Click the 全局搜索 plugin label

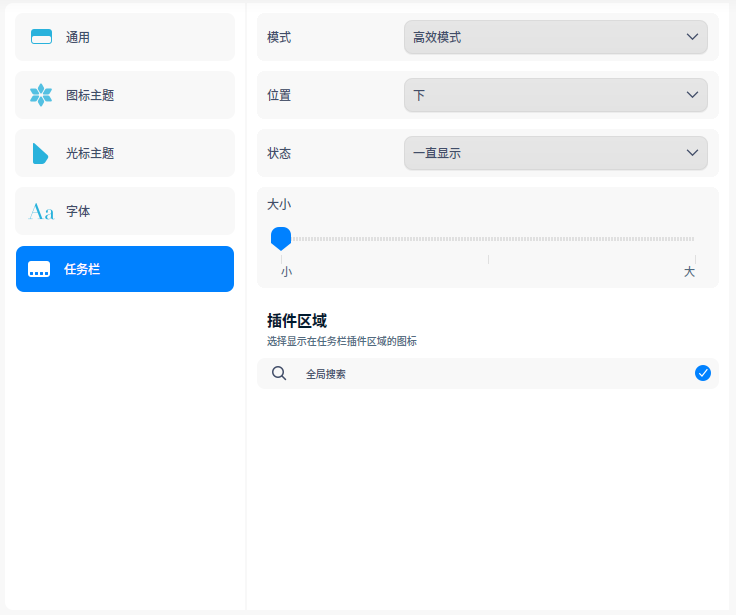[x=326, y=374]
